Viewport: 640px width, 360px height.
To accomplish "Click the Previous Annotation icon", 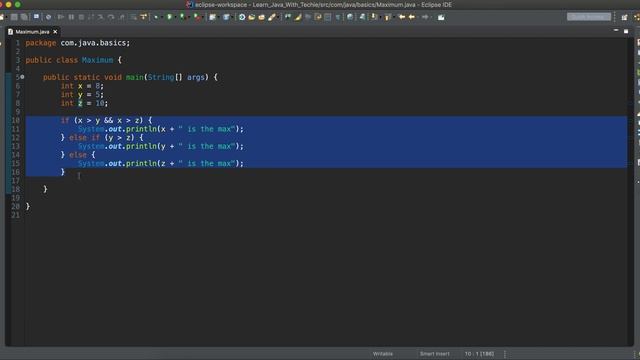I will coord(388,17).
